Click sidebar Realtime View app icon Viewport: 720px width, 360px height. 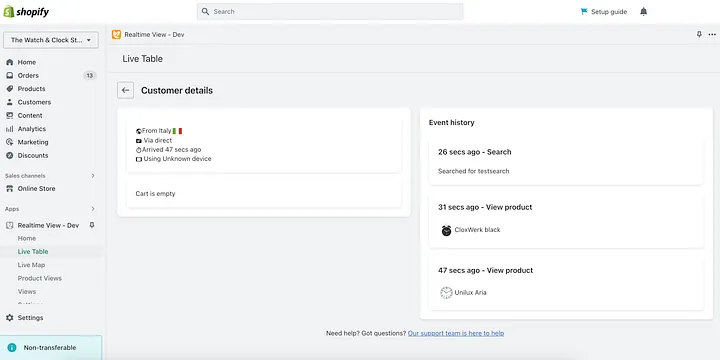(10, 225)
